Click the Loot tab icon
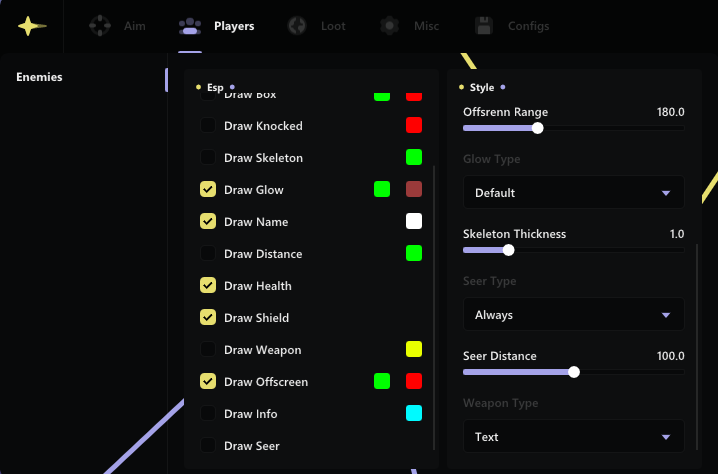The image size is (718, 474). click(297, 26)
